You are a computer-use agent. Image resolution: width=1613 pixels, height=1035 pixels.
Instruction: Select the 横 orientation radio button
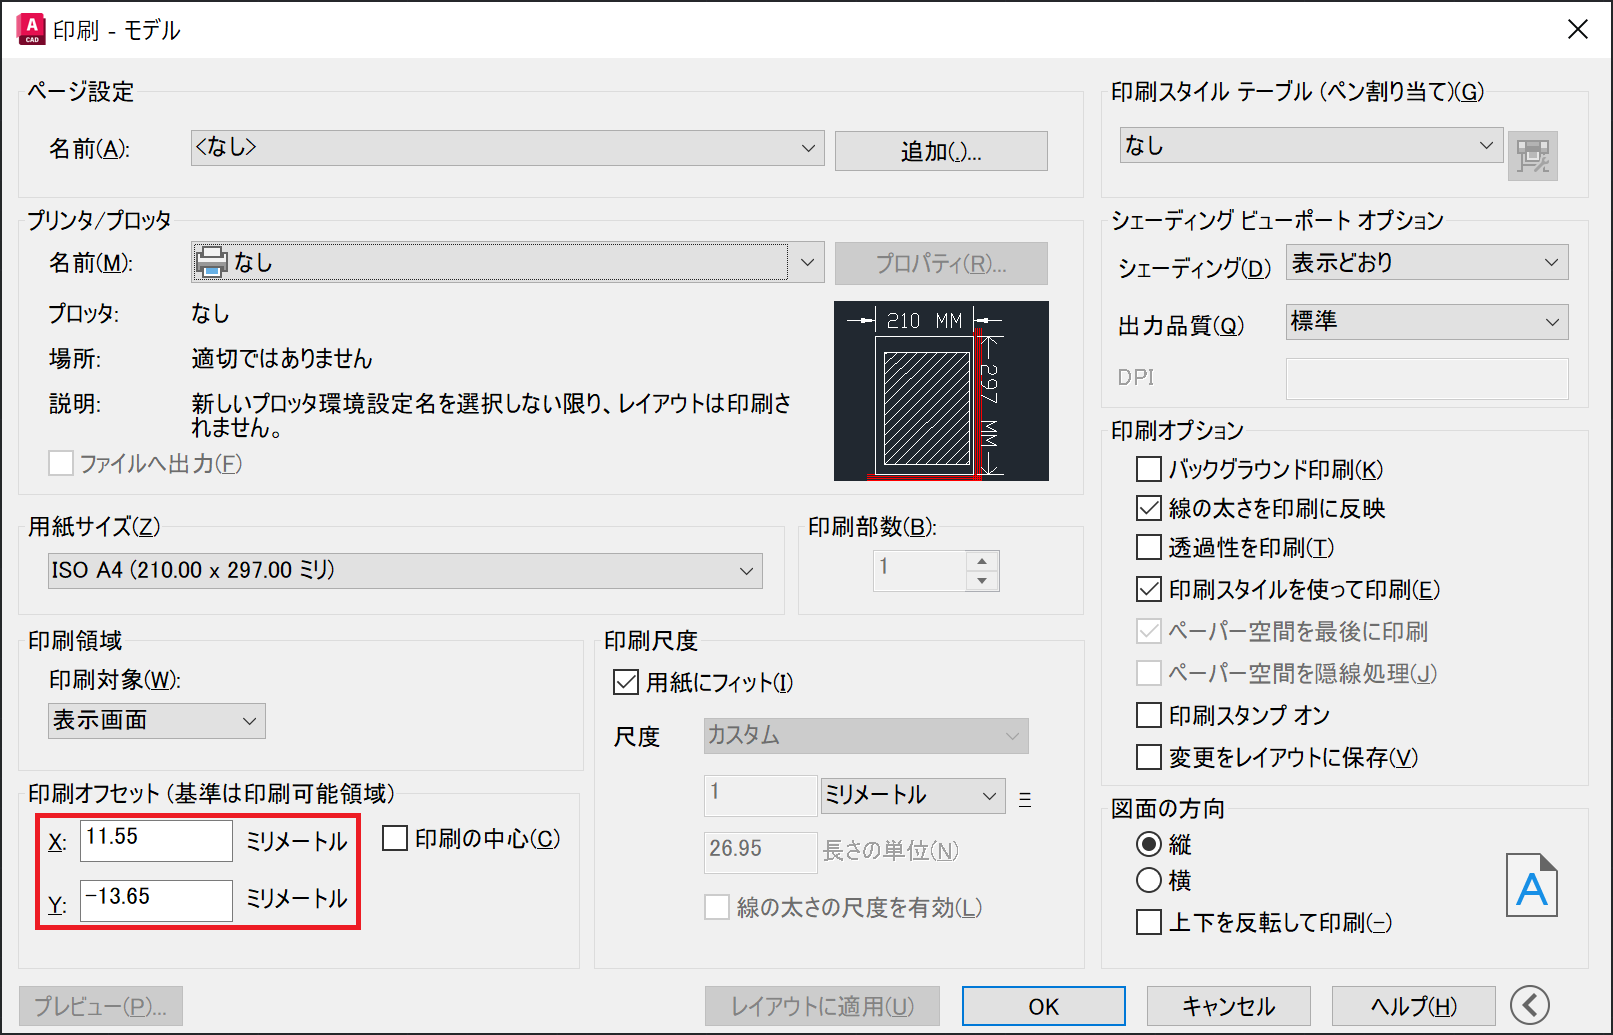click(x=1148, y=880)
